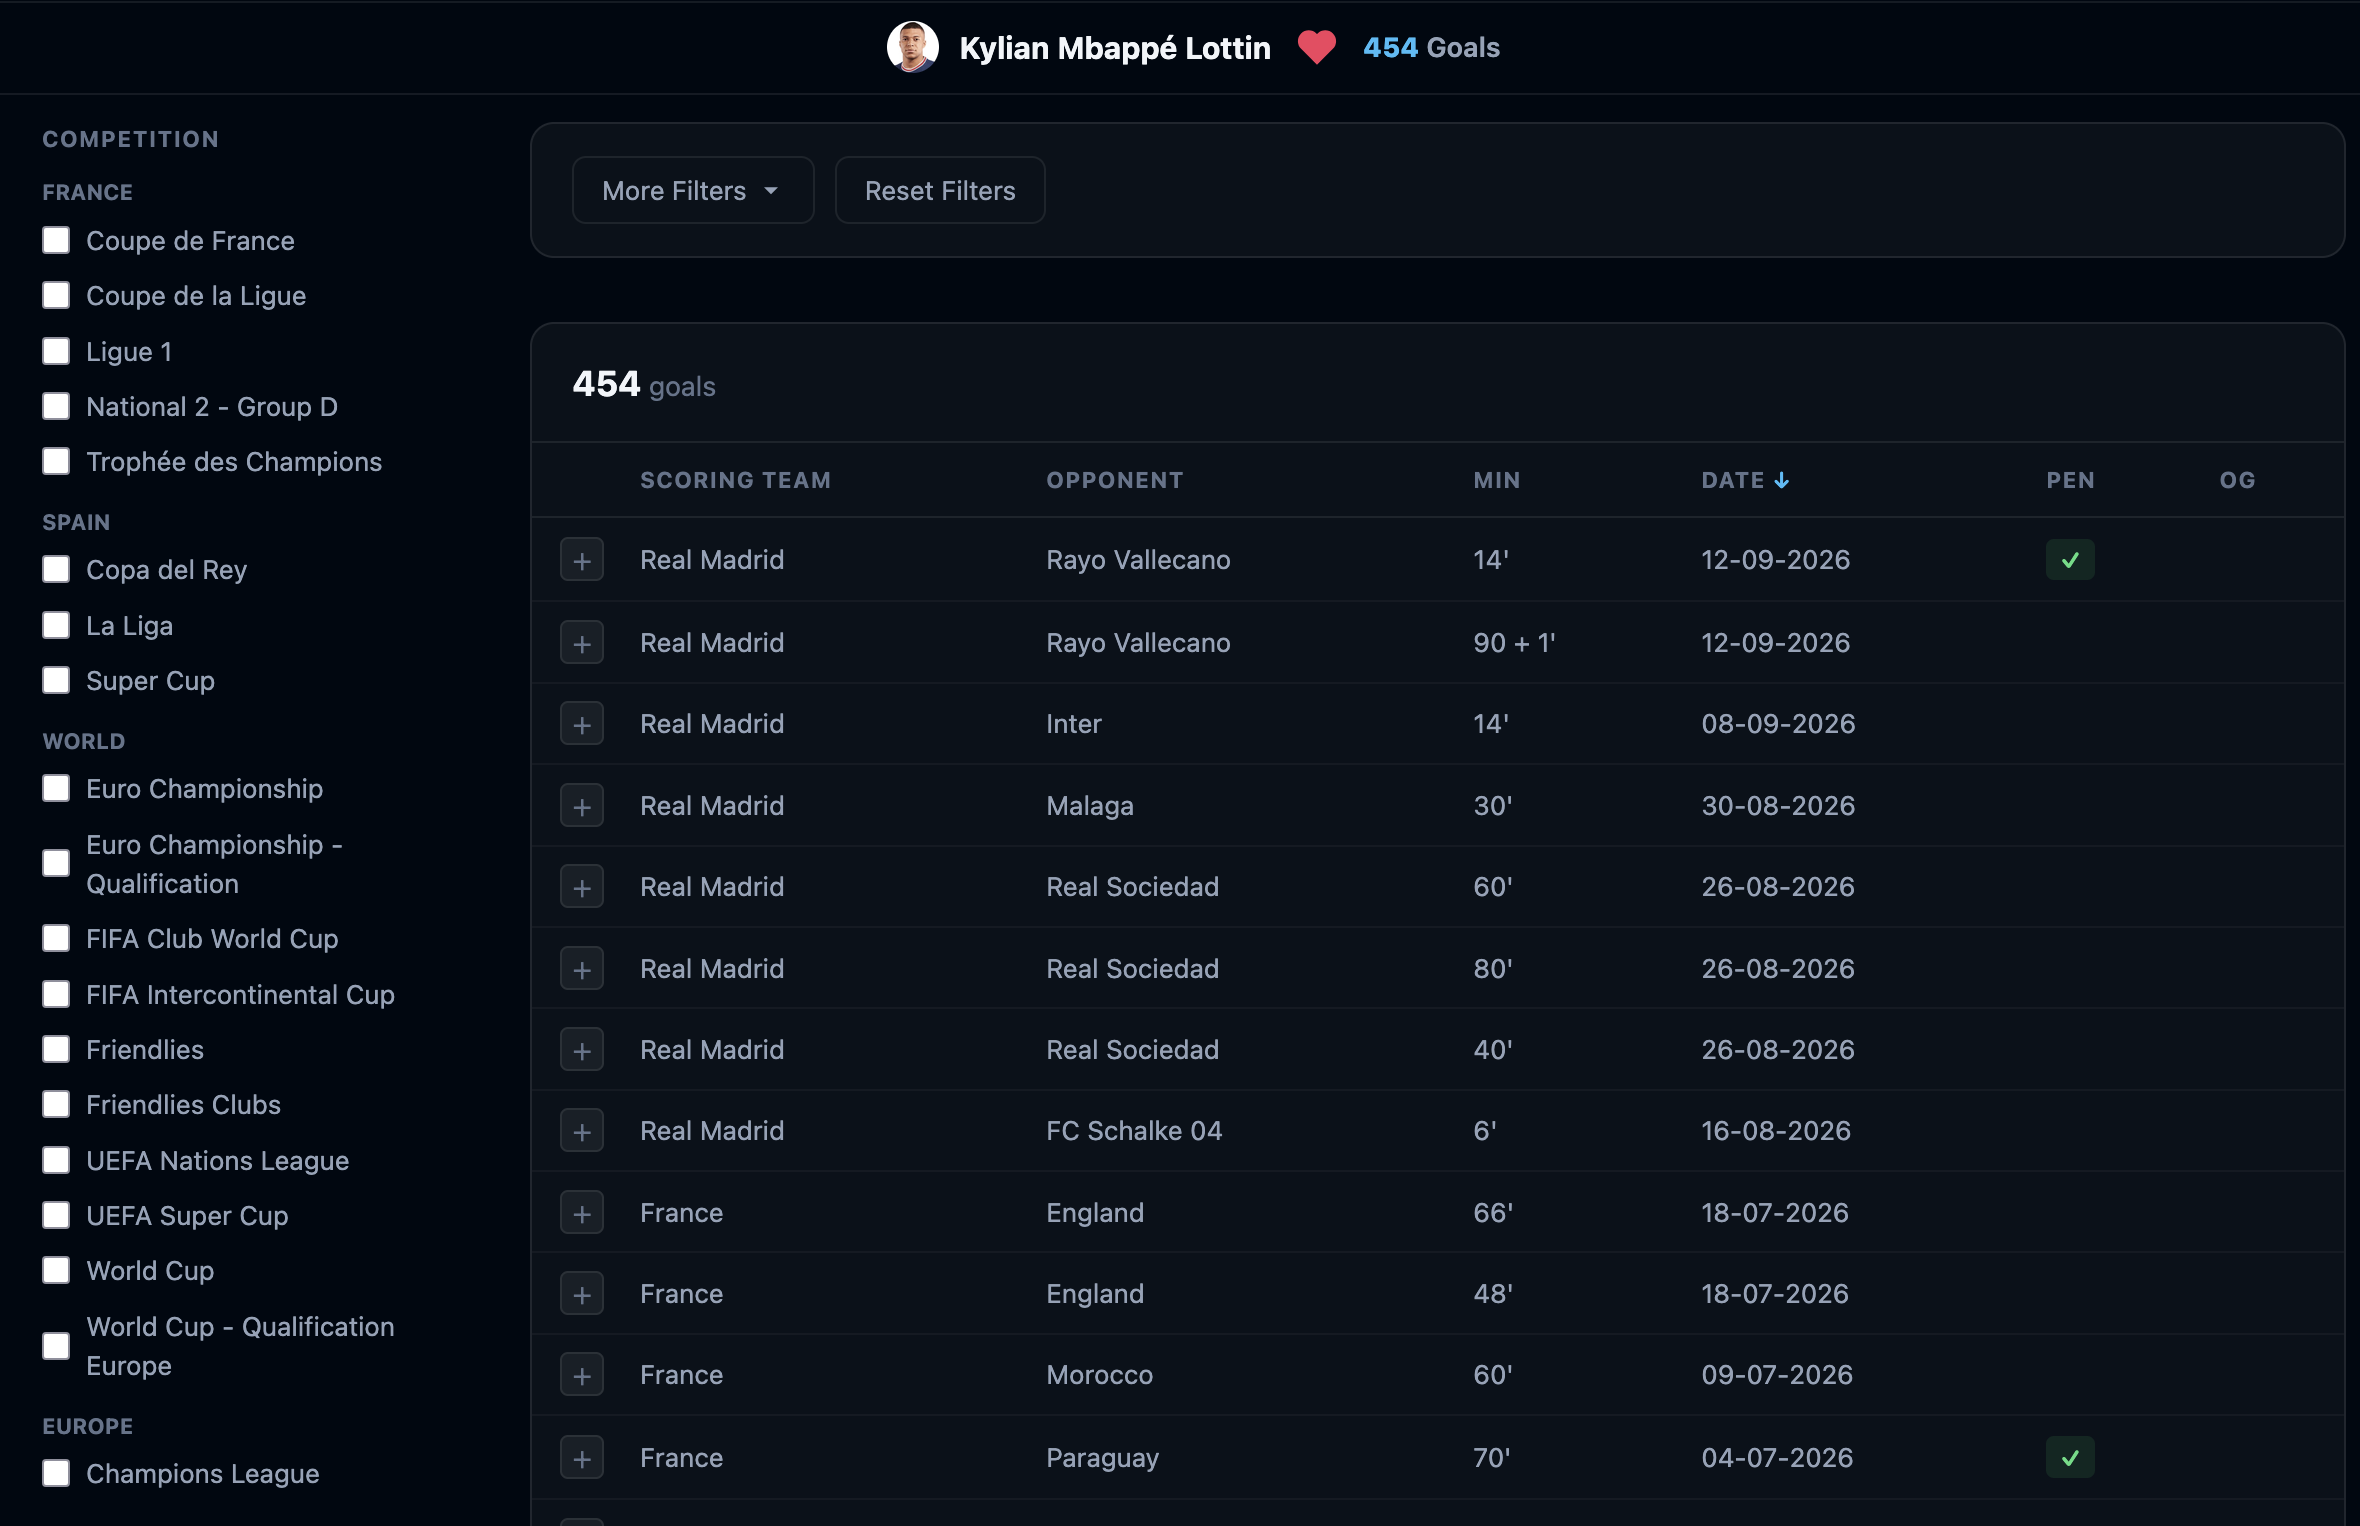The width and height of the screenshot is (2360, 1526).
Task: Expand the Real Sociedad 80' goal row
Action: 582,969
